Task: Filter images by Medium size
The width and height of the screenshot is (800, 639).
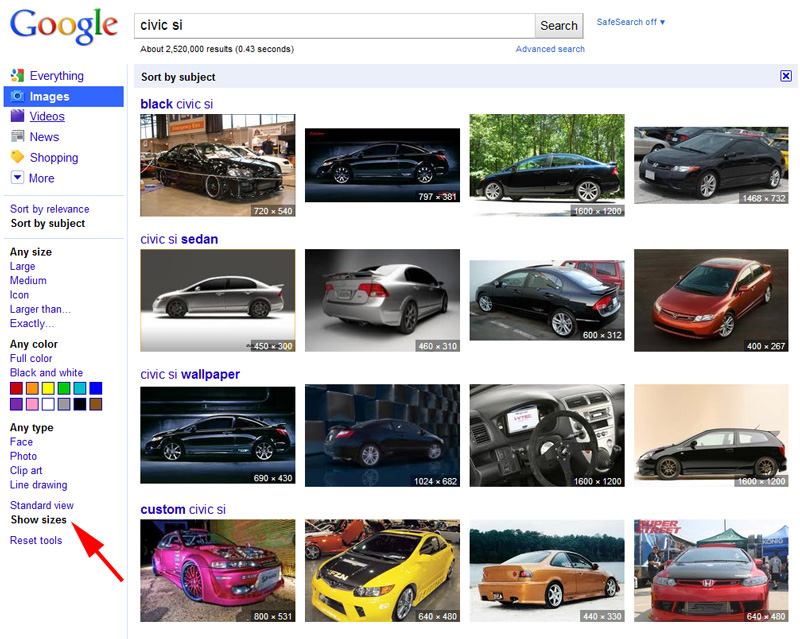Action: [x=28, y=280]
